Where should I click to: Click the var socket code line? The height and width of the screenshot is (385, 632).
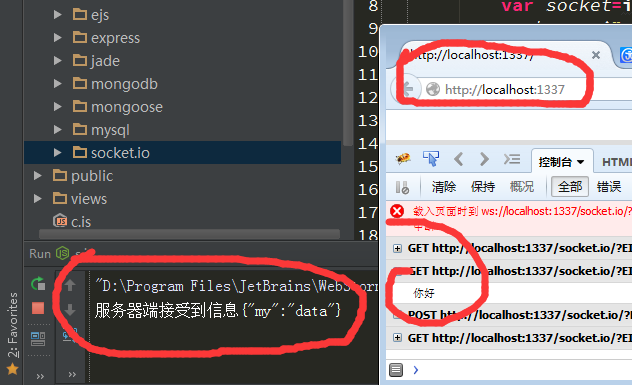coord(566,6)
